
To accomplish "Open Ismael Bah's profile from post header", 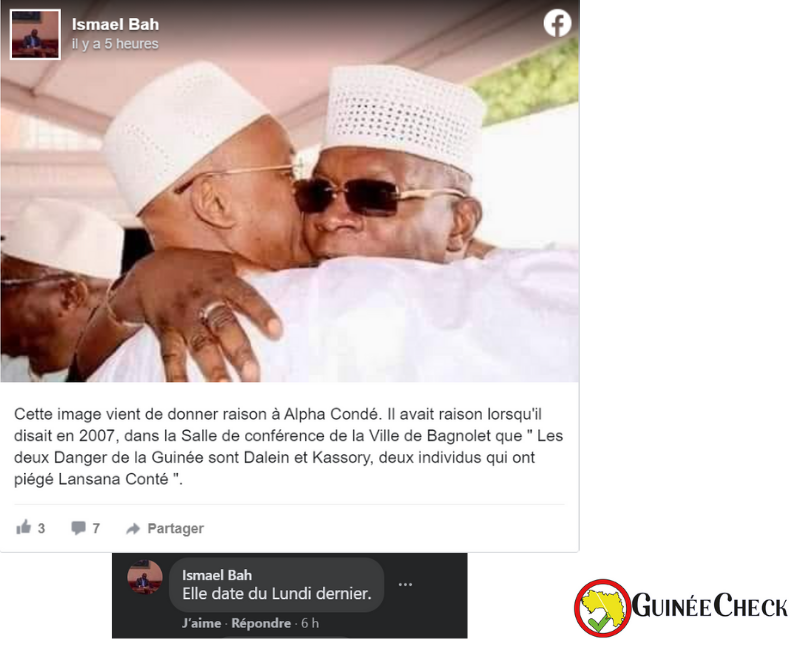I will pos(115,24).
